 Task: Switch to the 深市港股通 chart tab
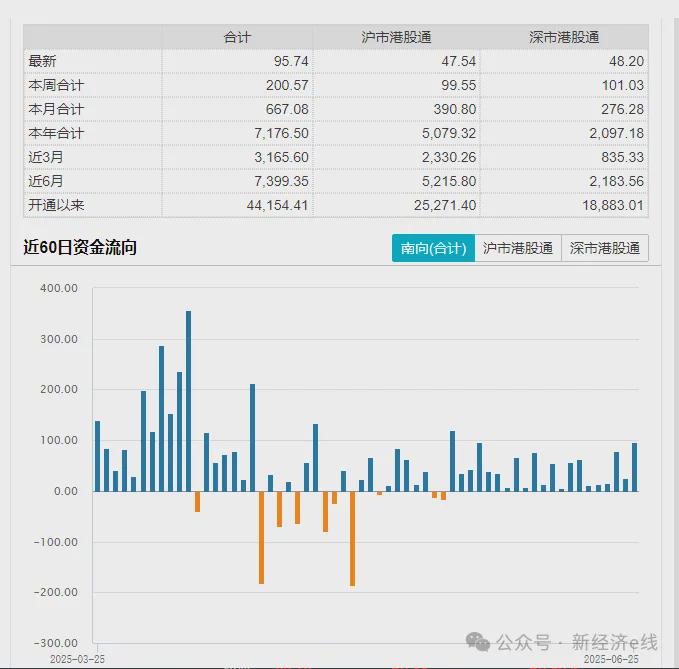coord(605,248)
